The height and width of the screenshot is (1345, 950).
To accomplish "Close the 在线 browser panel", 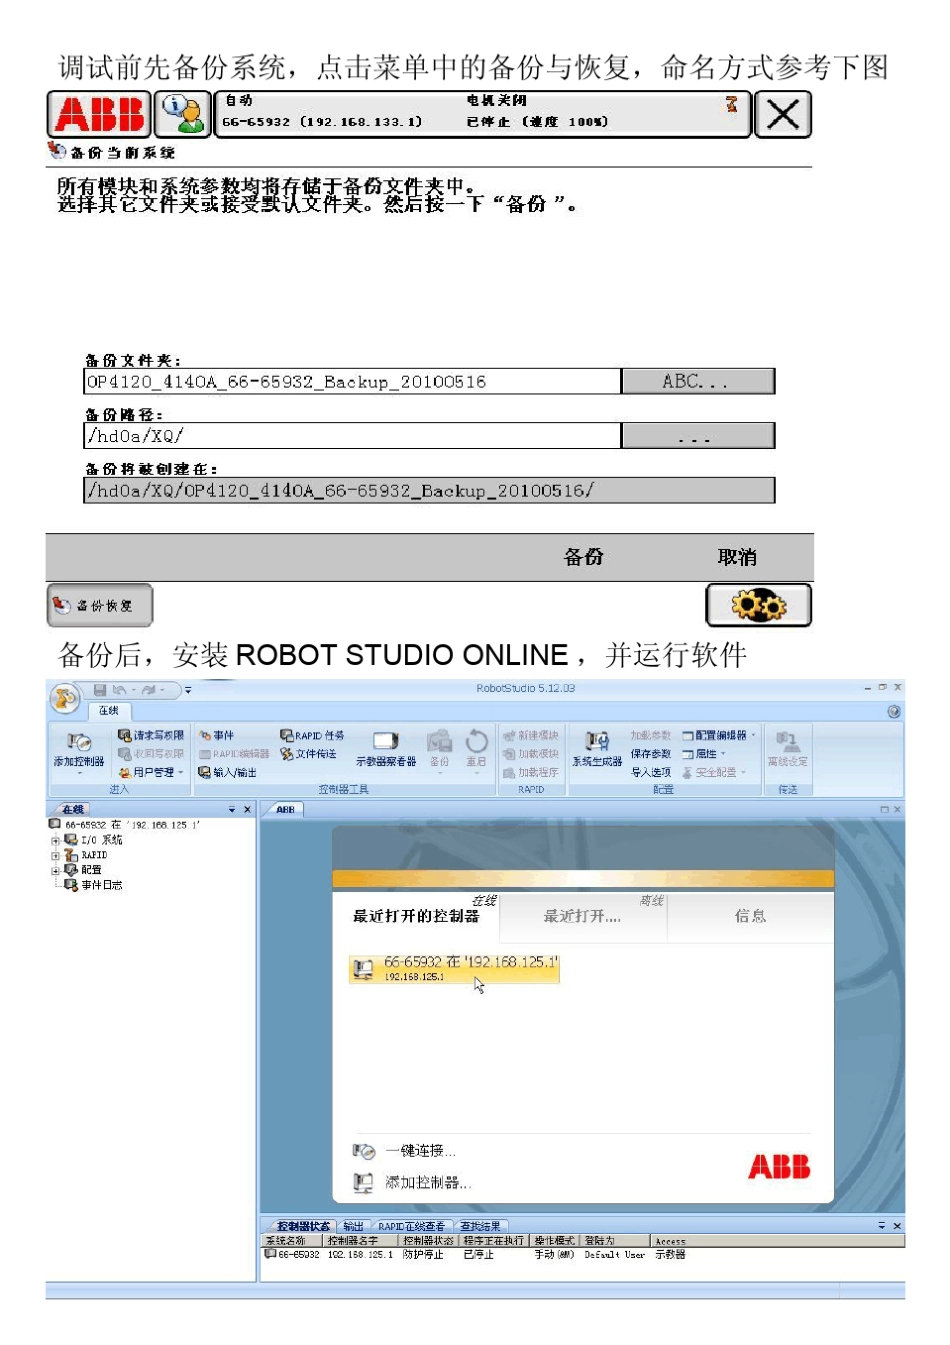I will 247,809.
